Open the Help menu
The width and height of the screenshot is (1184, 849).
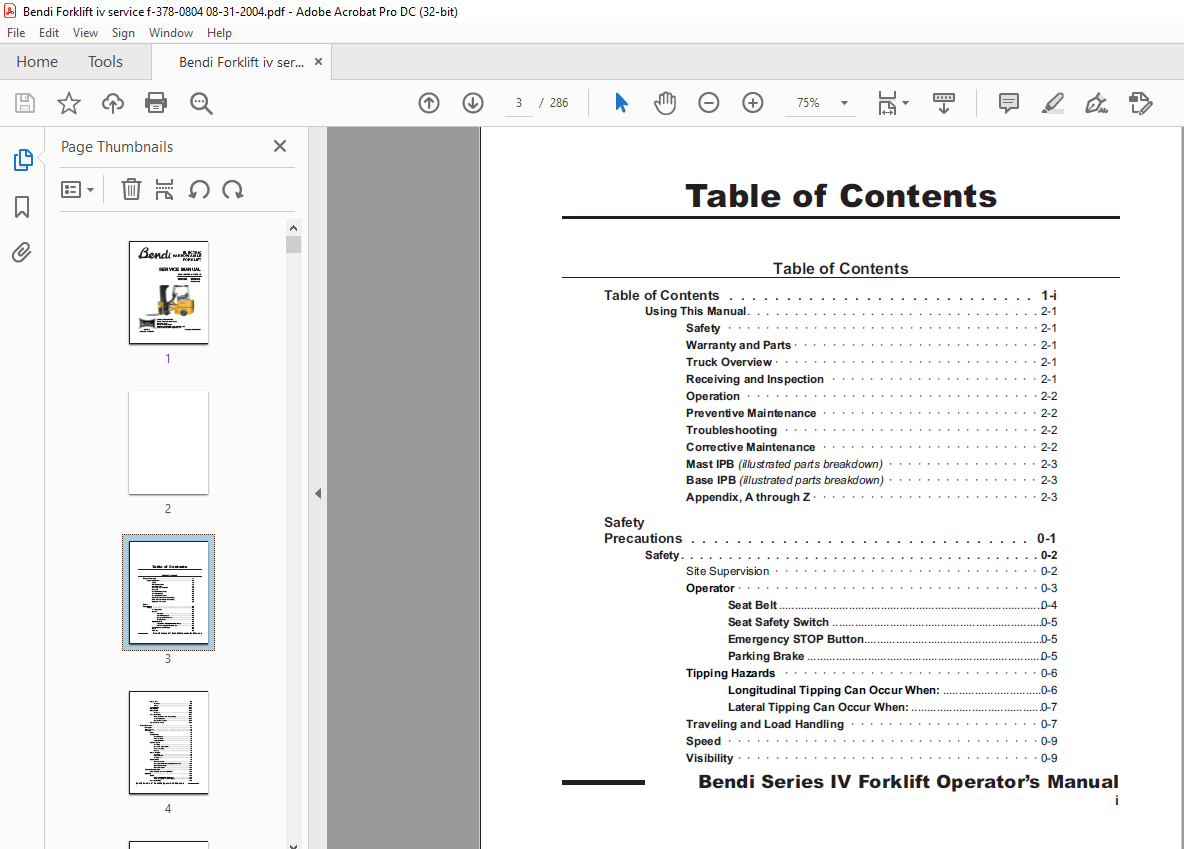click(x=219, y=32)
